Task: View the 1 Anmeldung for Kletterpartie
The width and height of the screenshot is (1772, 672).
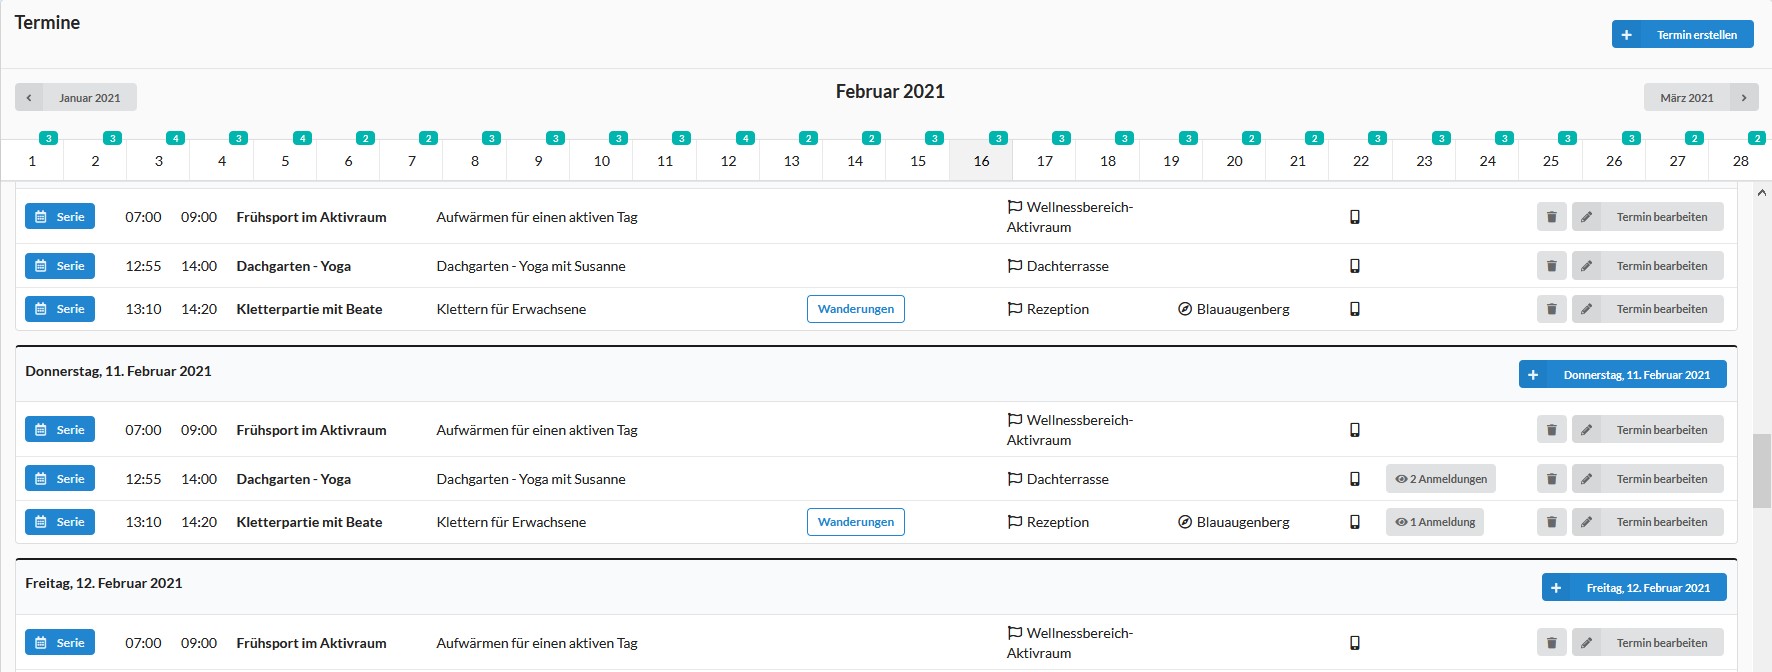Action: click(1434, 522)
